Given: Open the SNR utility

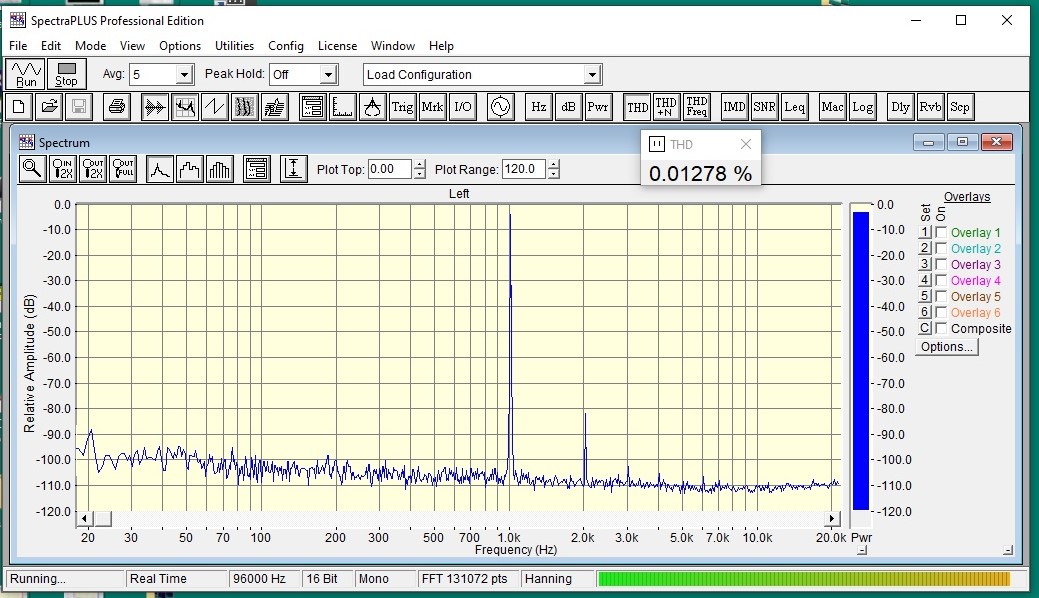Looking at the screenshot, I should coord(764,107).
